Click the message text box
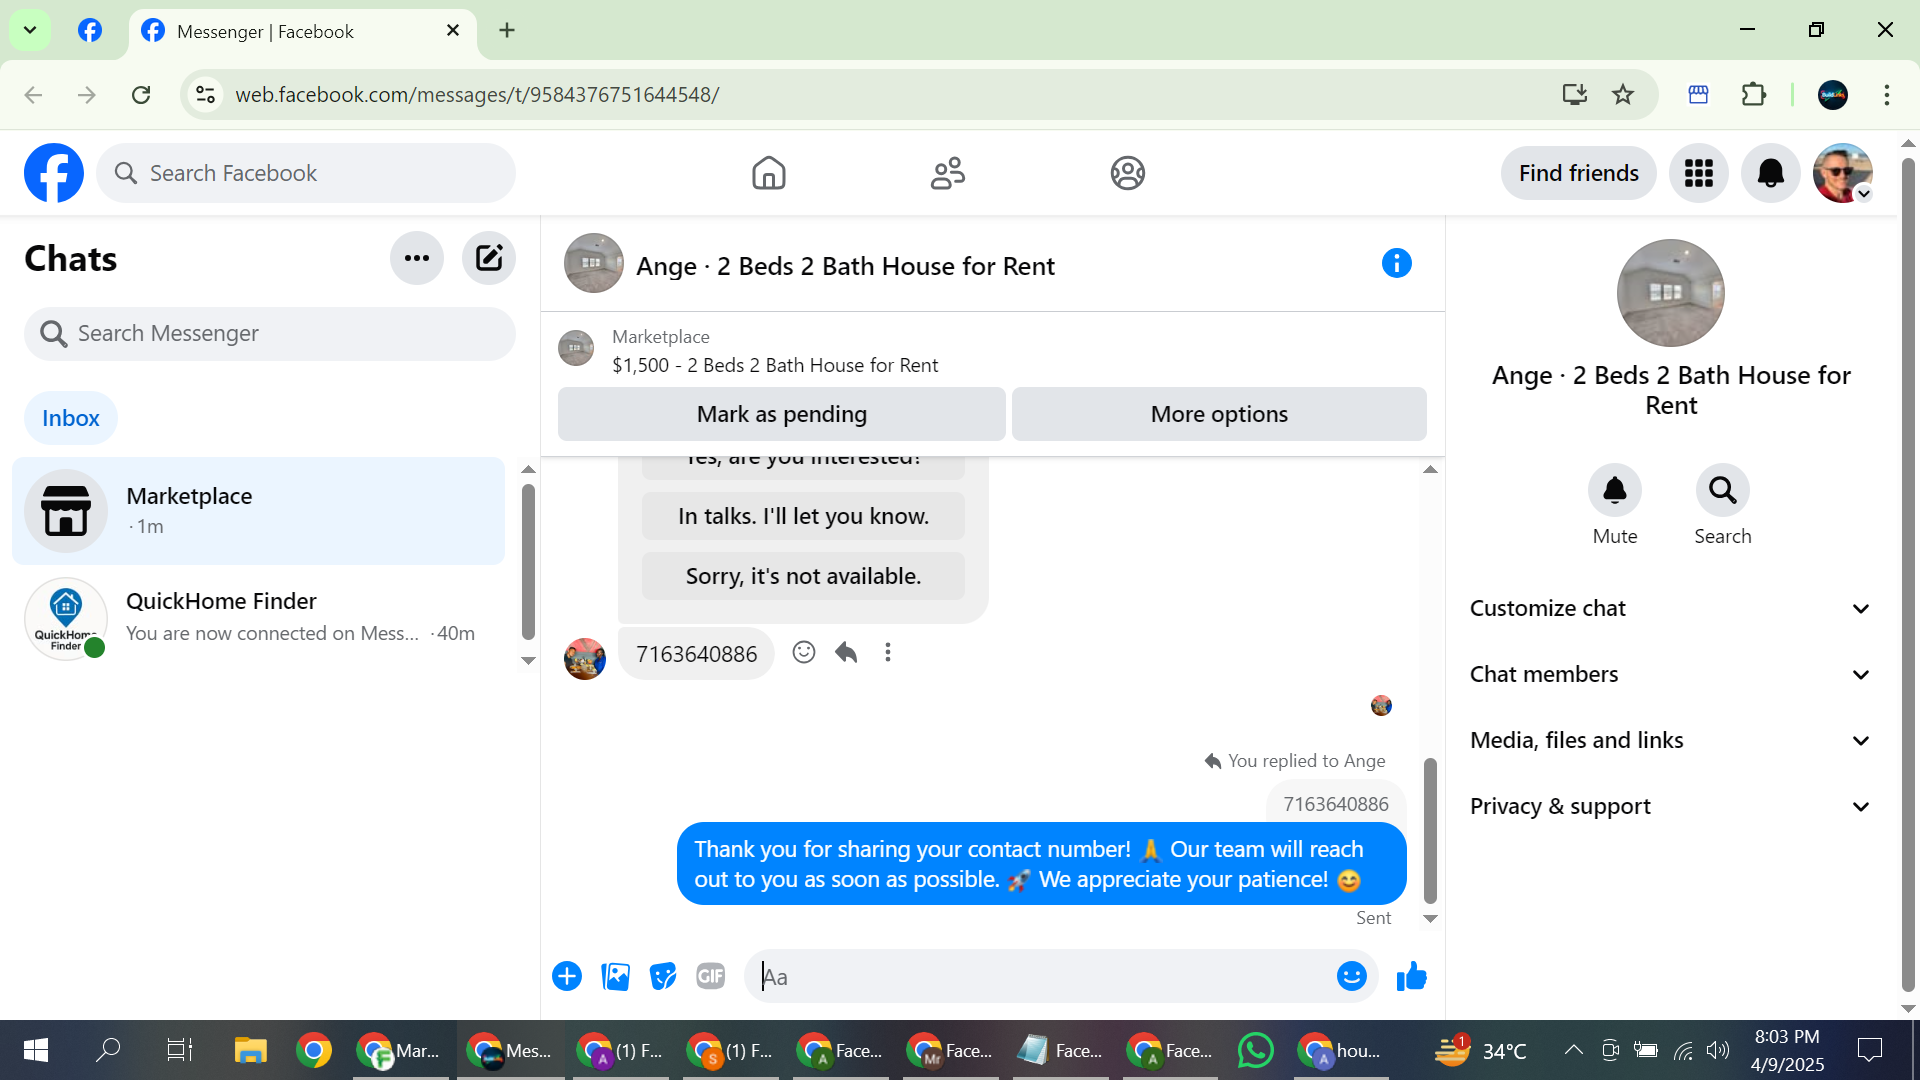Image resolution: width=1920 pixels, height=1080 pixels. click(x=1040, y=976)
